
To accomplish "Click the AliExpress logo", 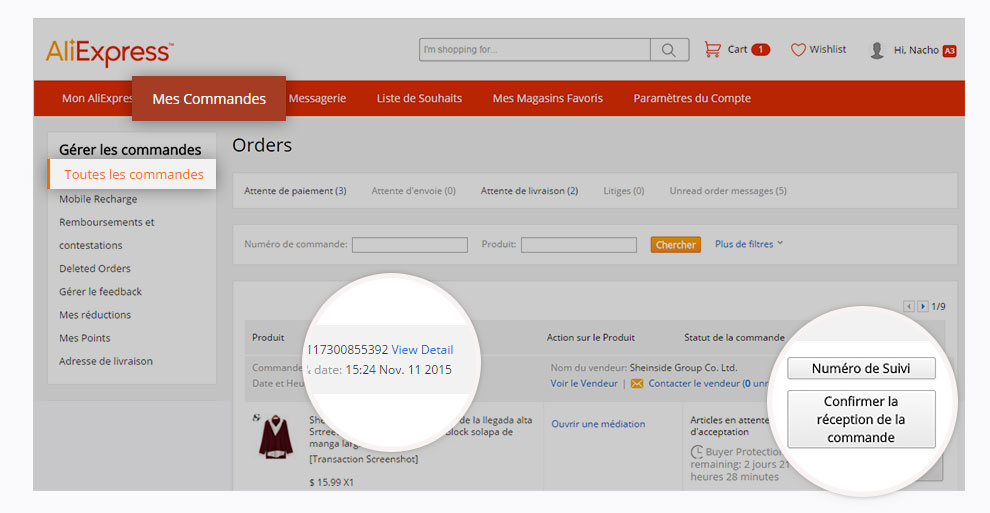I will (x=109, y=52).
